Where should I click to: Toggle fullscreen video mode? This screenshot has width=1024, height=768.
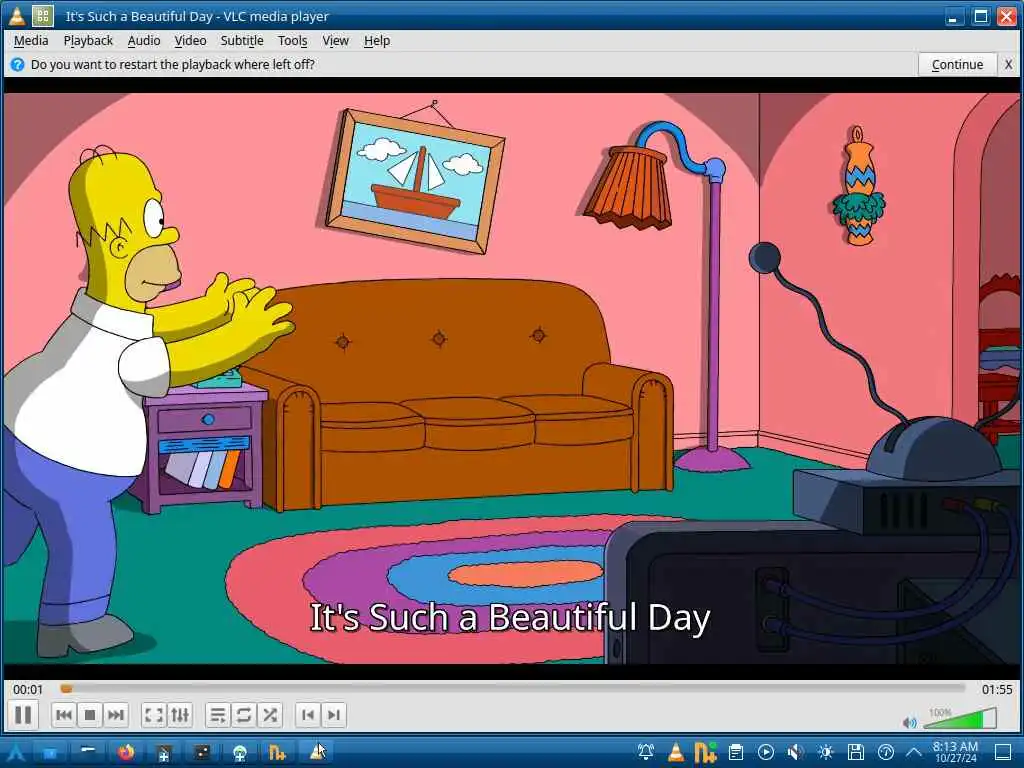click(x=153, y=715)
